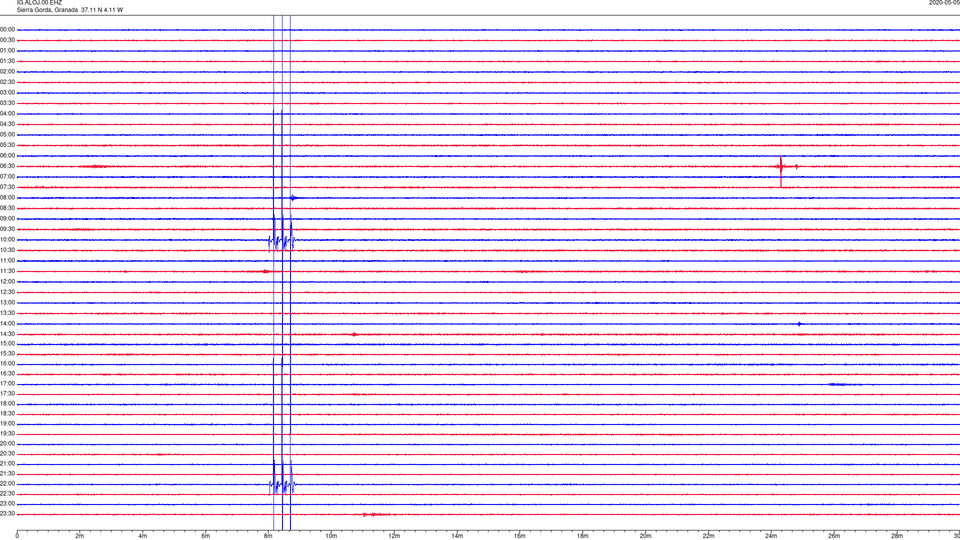Select the 18:00 trace time label
Viewport: 960px width, 540px height.
[x=7, y=404]
